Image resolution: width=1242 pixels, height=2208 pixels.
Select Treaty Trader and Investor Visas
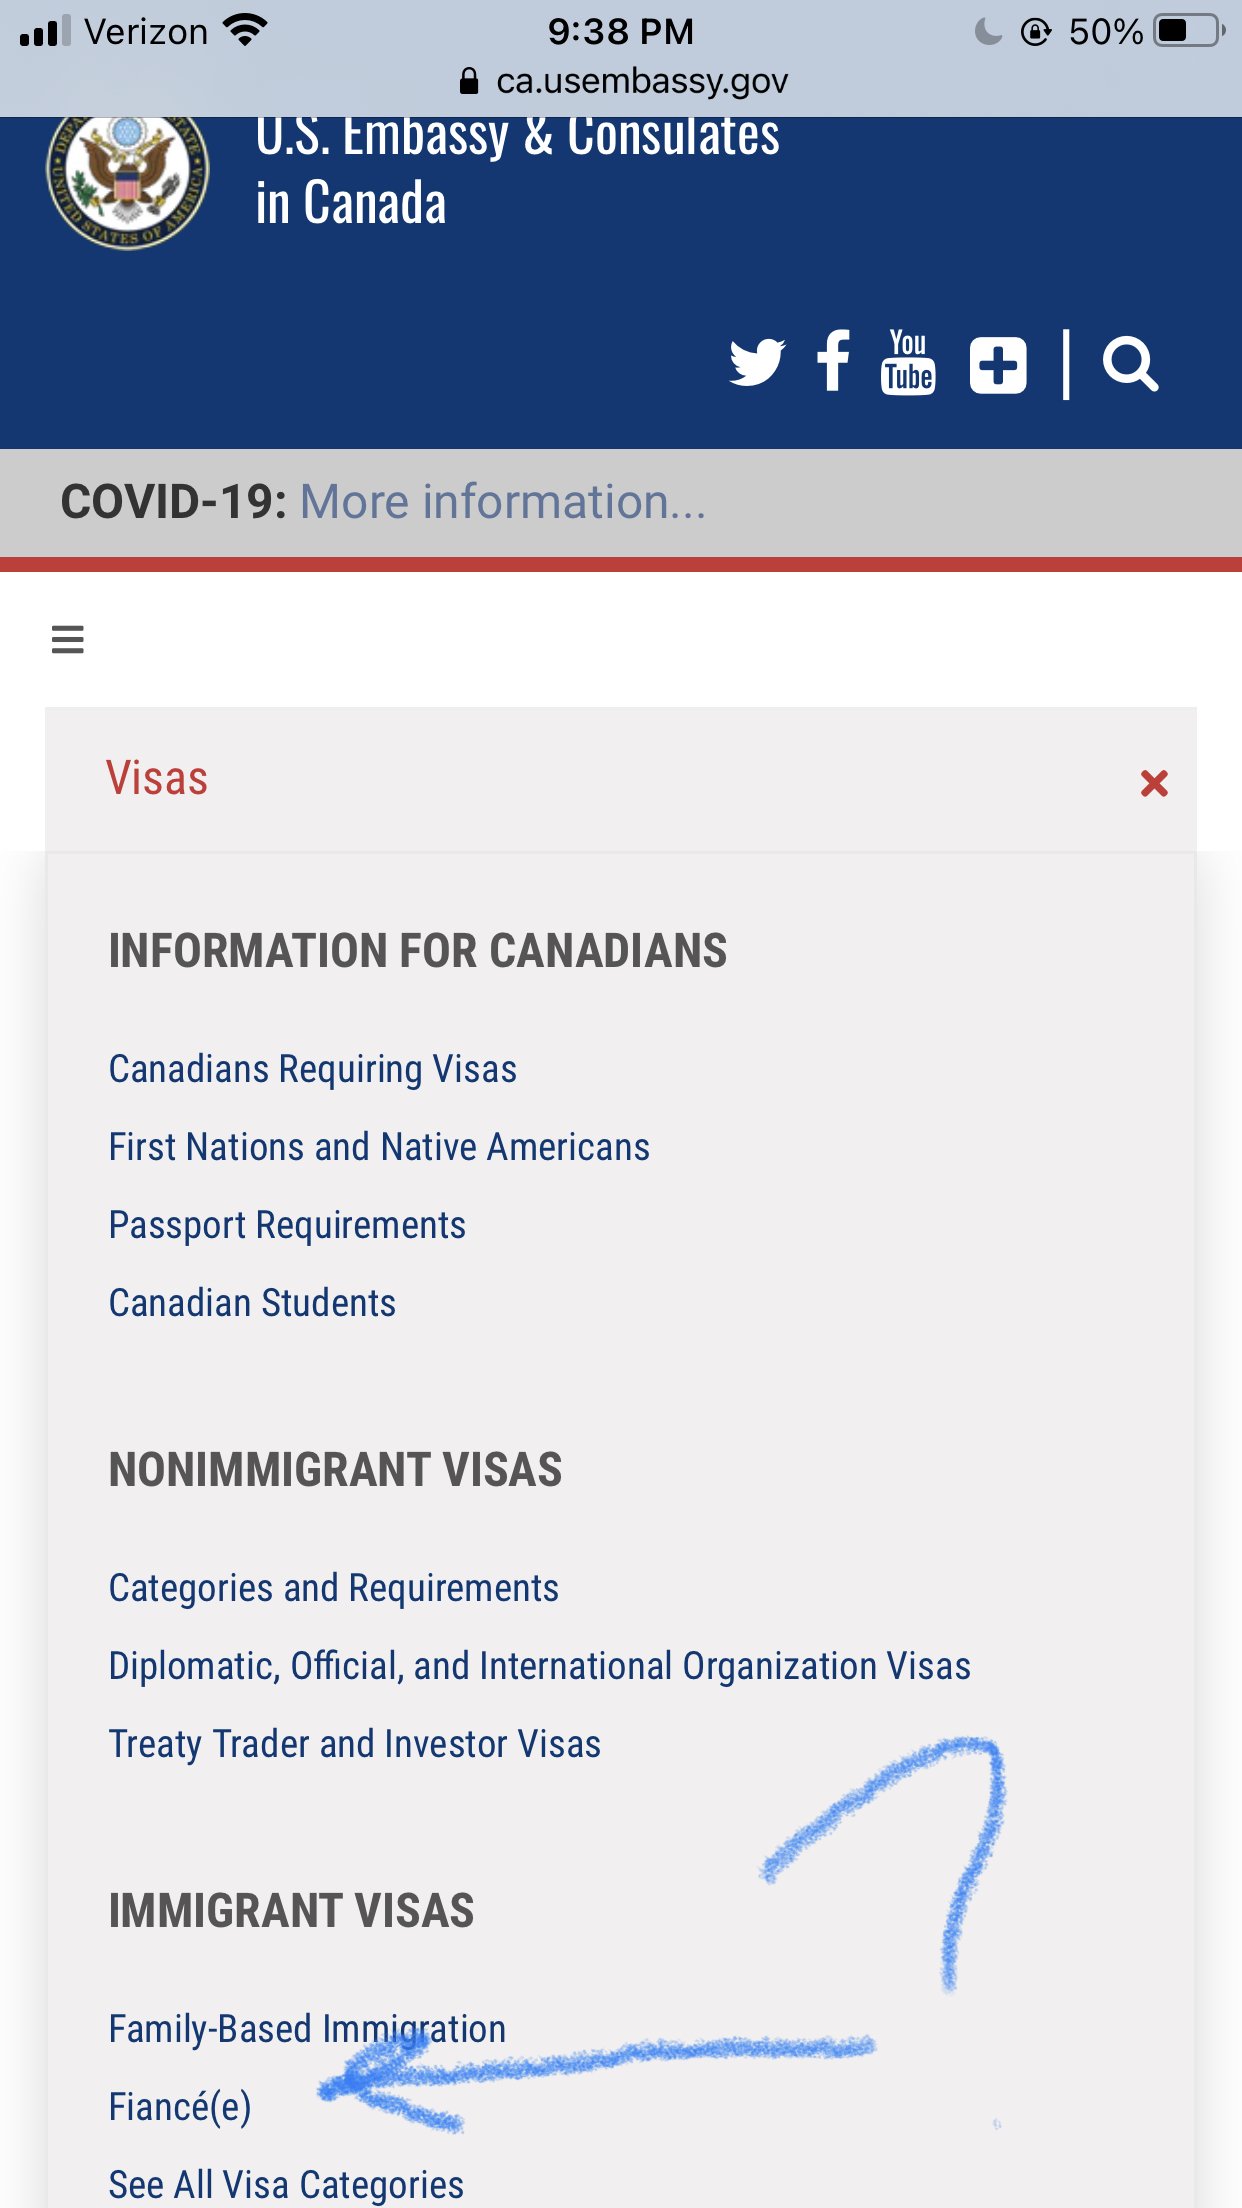(355, 1744)
